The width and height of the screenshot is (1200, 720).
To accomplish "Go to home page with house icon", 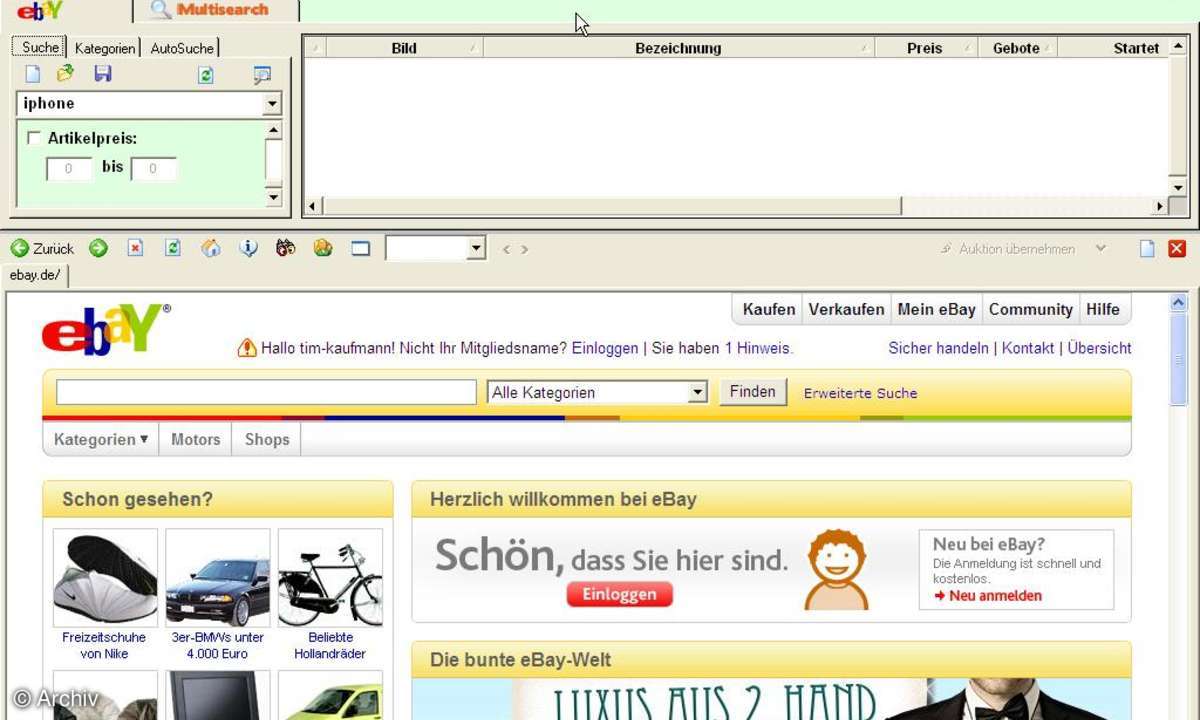I will click(x=210, y=248).
